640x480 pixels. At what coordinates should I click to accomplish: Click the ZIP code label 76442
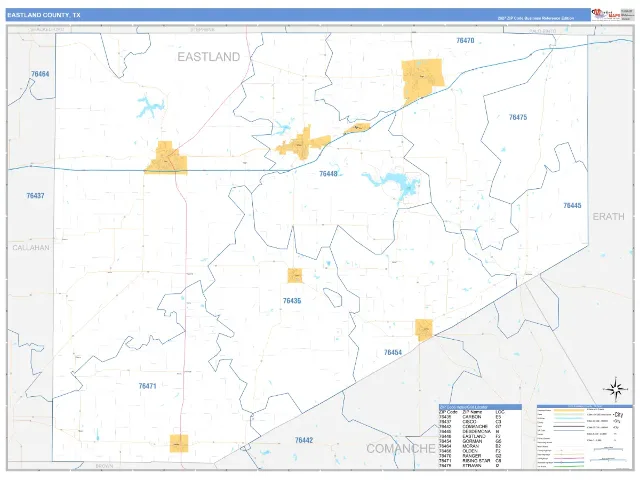pos(304,440)
